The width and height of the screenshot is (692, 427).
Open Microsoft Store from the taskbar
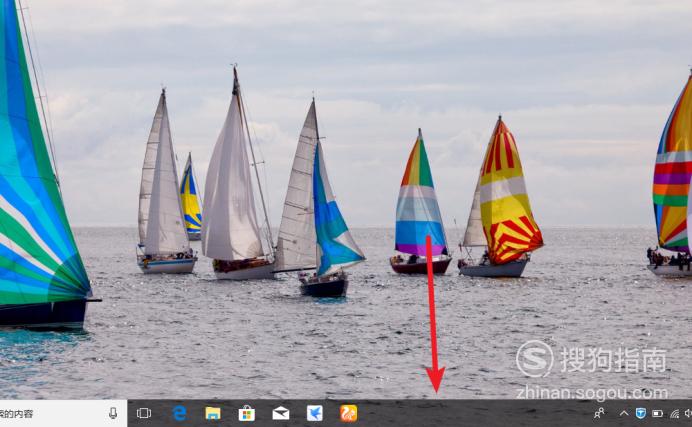click(x=247, y=413)
